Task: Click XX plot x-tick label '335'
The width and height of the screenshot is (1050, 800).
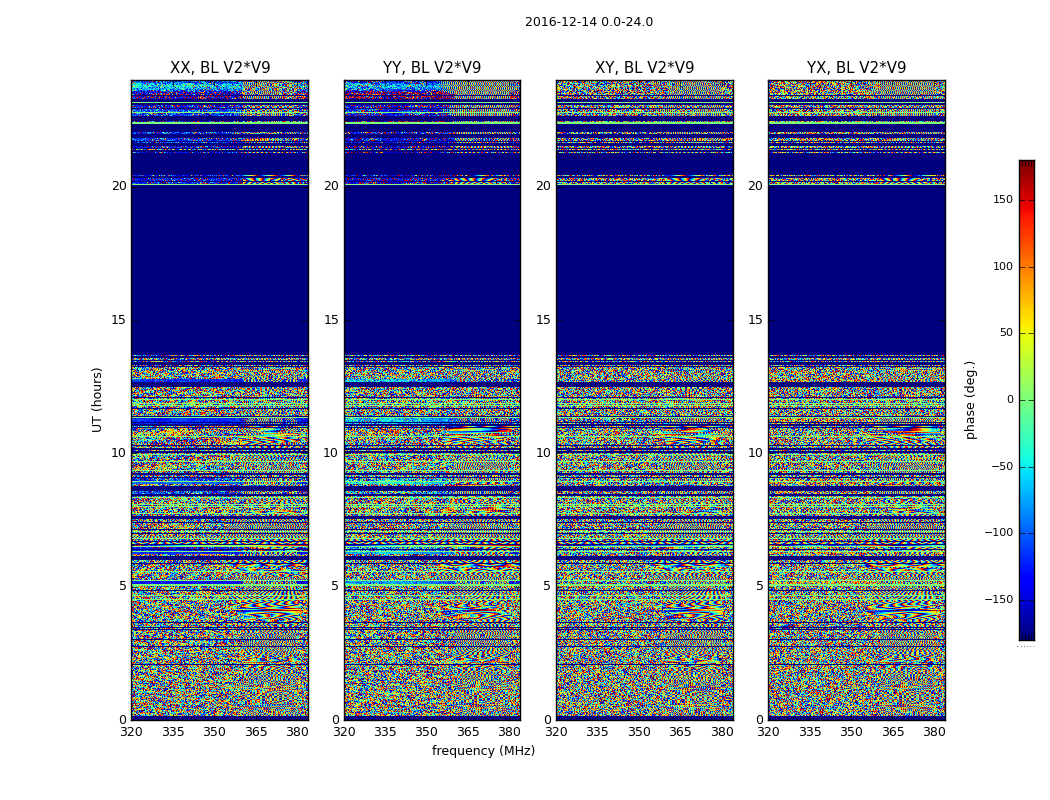Action: [173, 732]
